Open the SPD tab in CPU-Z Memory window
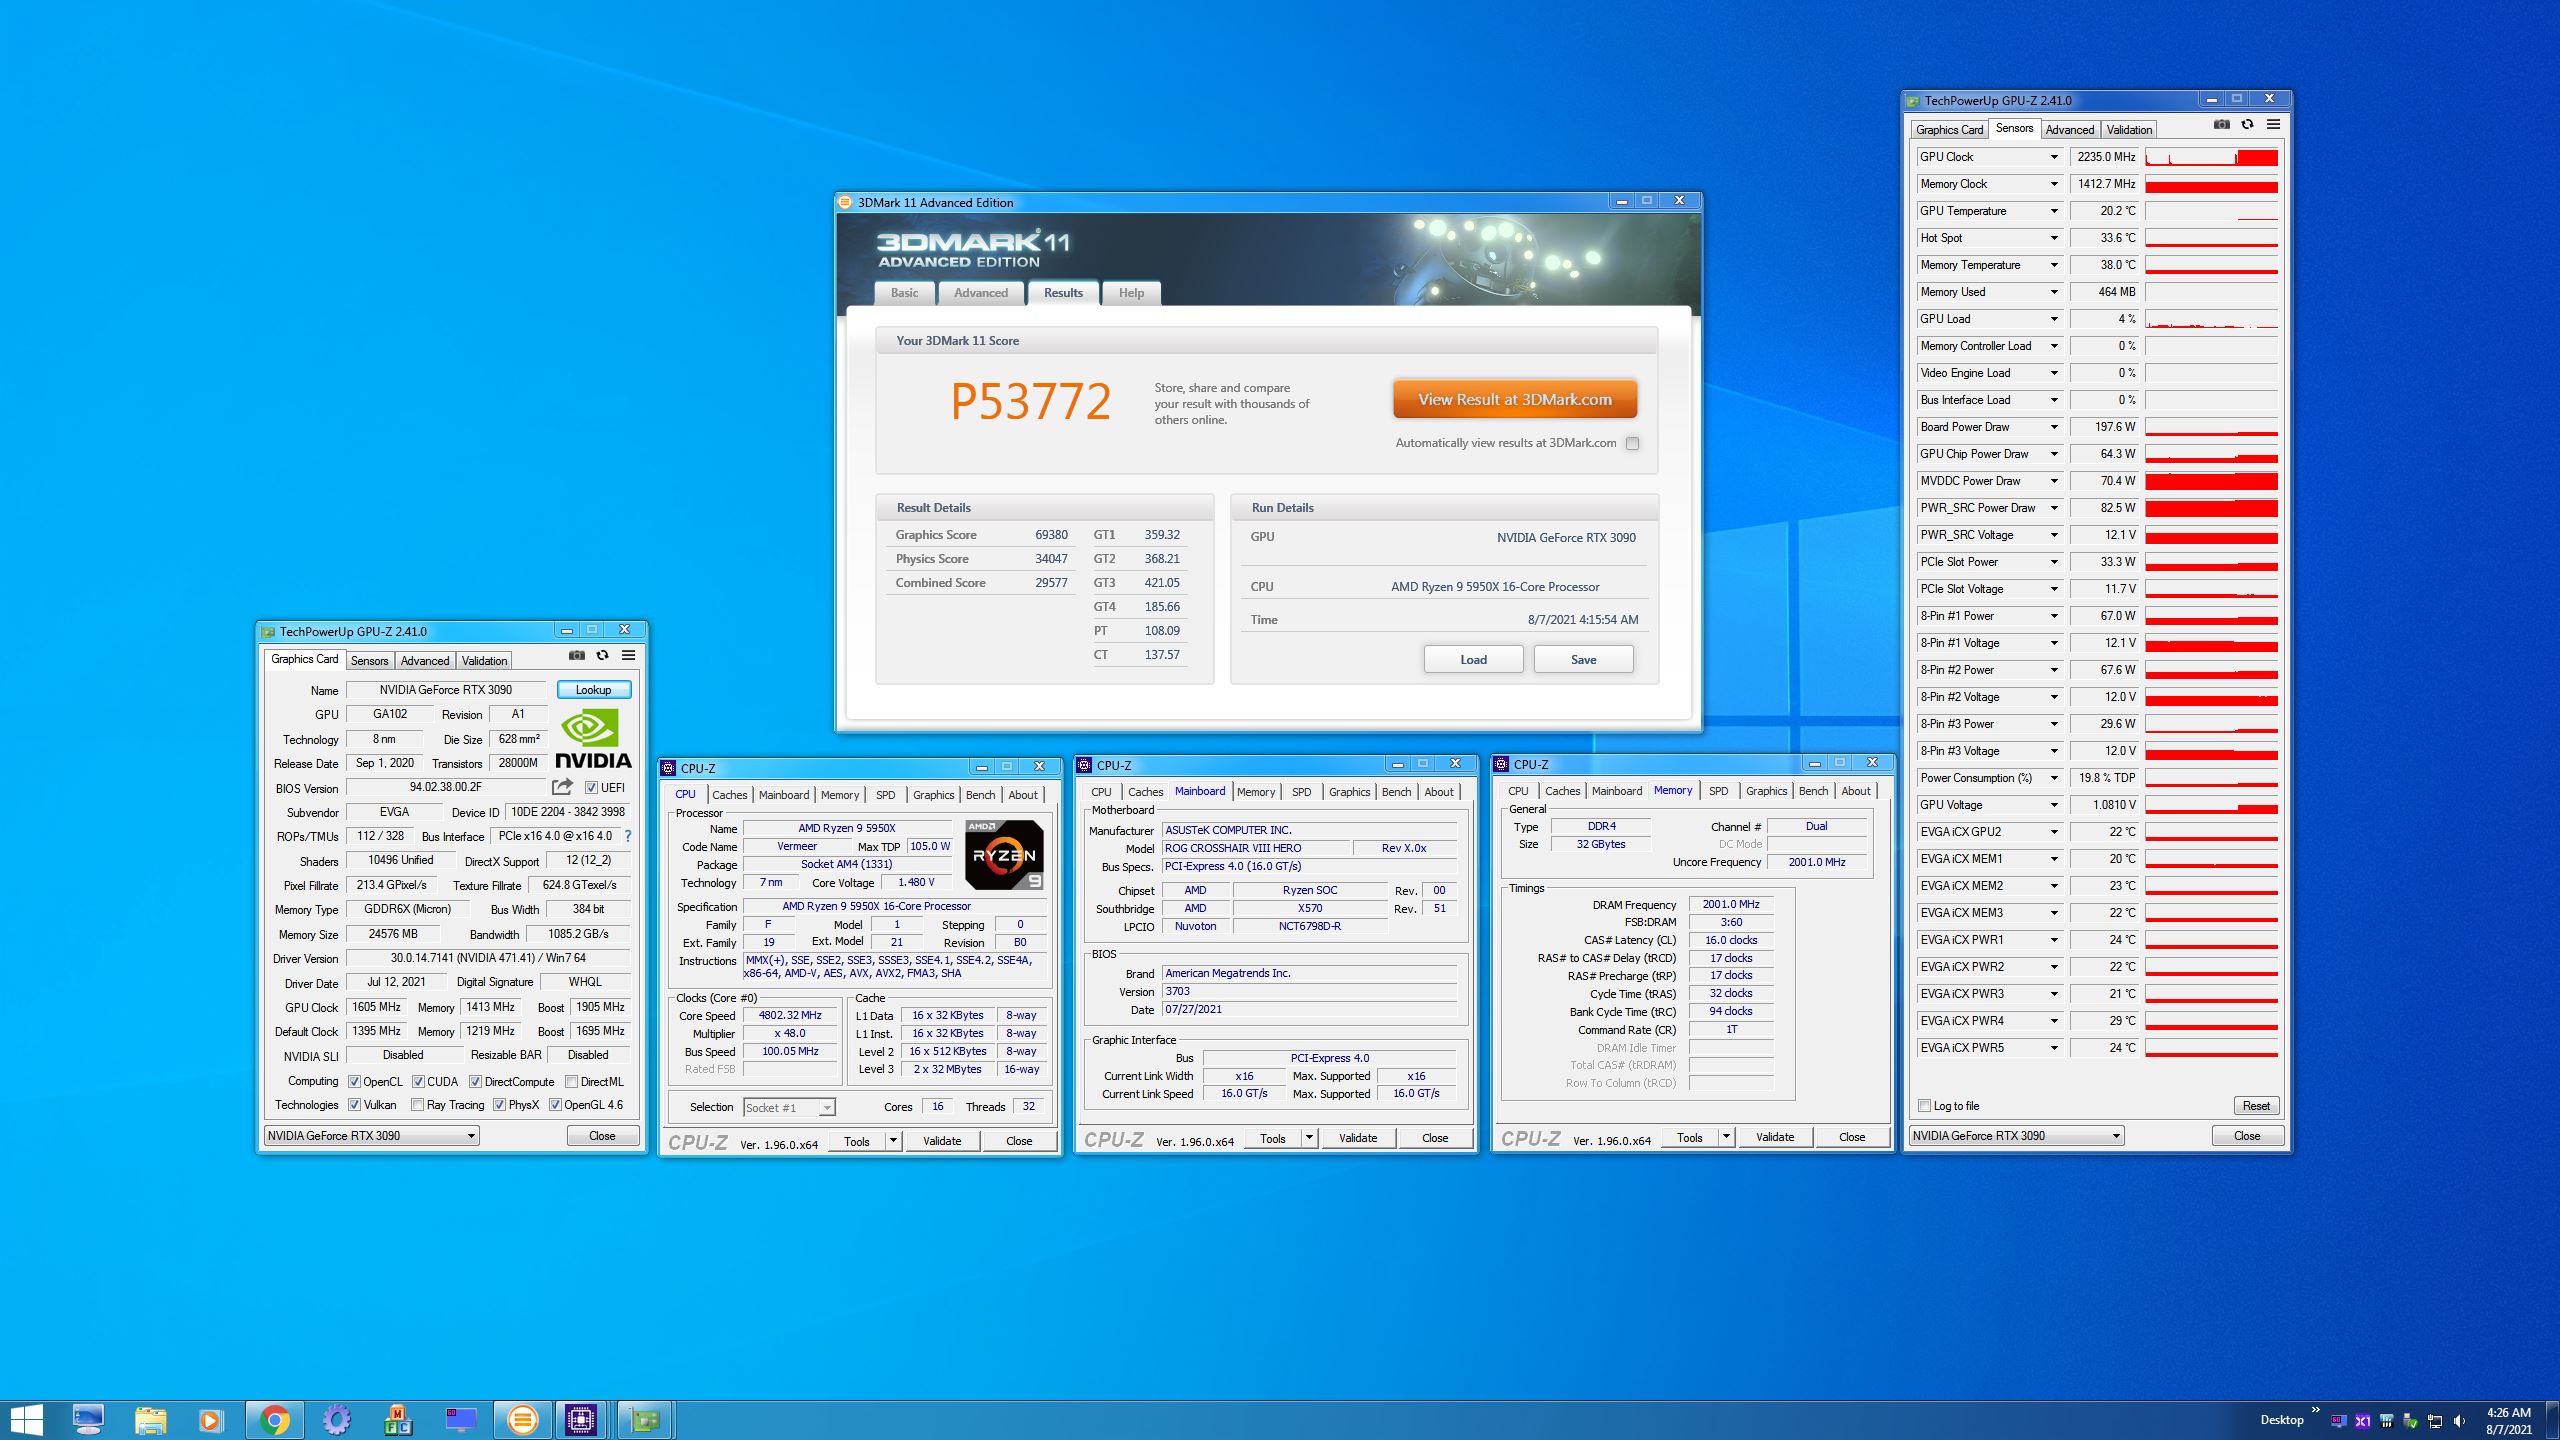The width and height of the screenshot is (2560, 1440). pyautogui.click(x=1718, y=791)
